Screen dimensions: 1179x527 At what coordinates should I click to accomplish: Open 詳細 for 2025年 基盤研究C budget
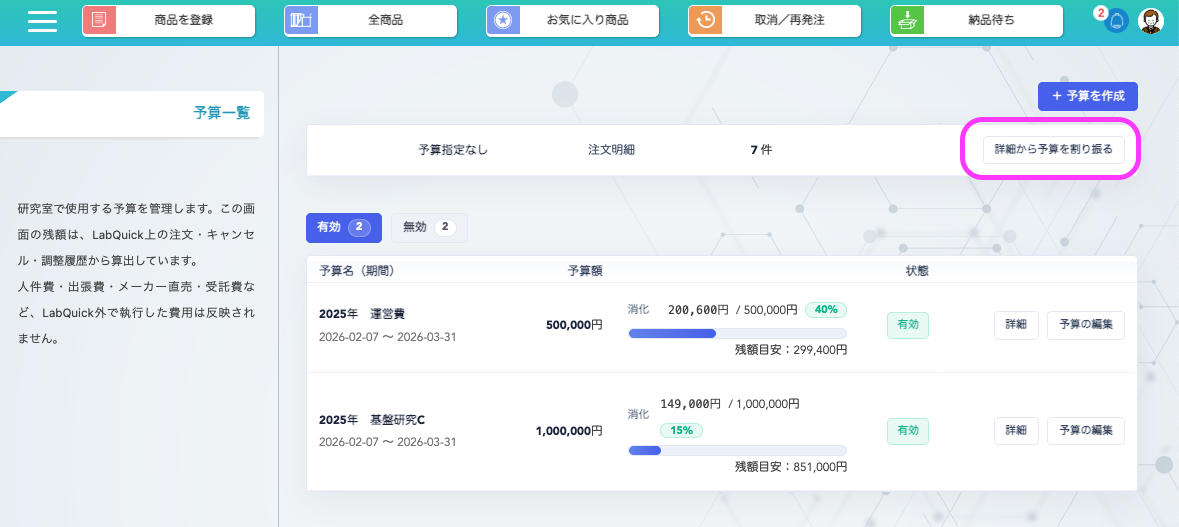1015,431
